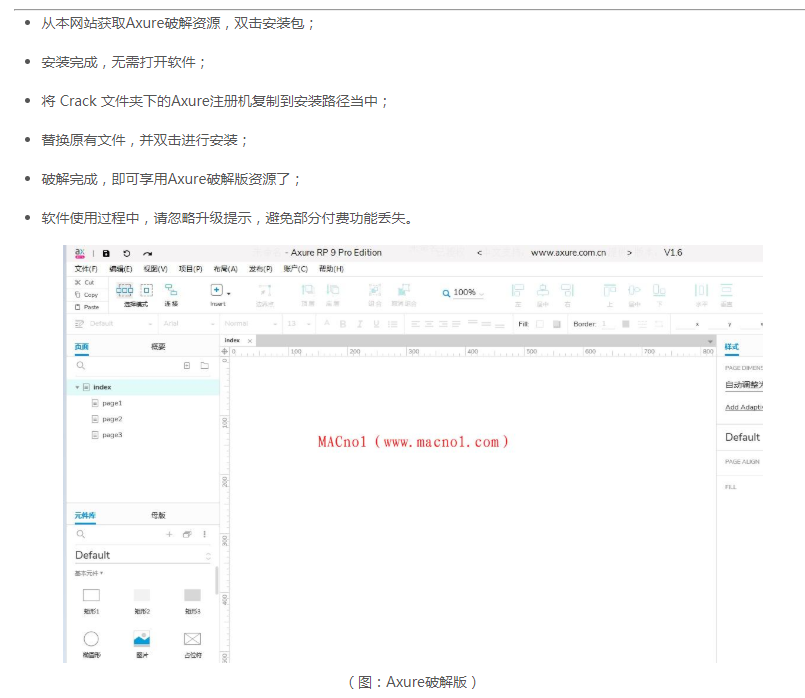Select page1 in the page tree
805x698 pixels.
[x=112, y=403]
